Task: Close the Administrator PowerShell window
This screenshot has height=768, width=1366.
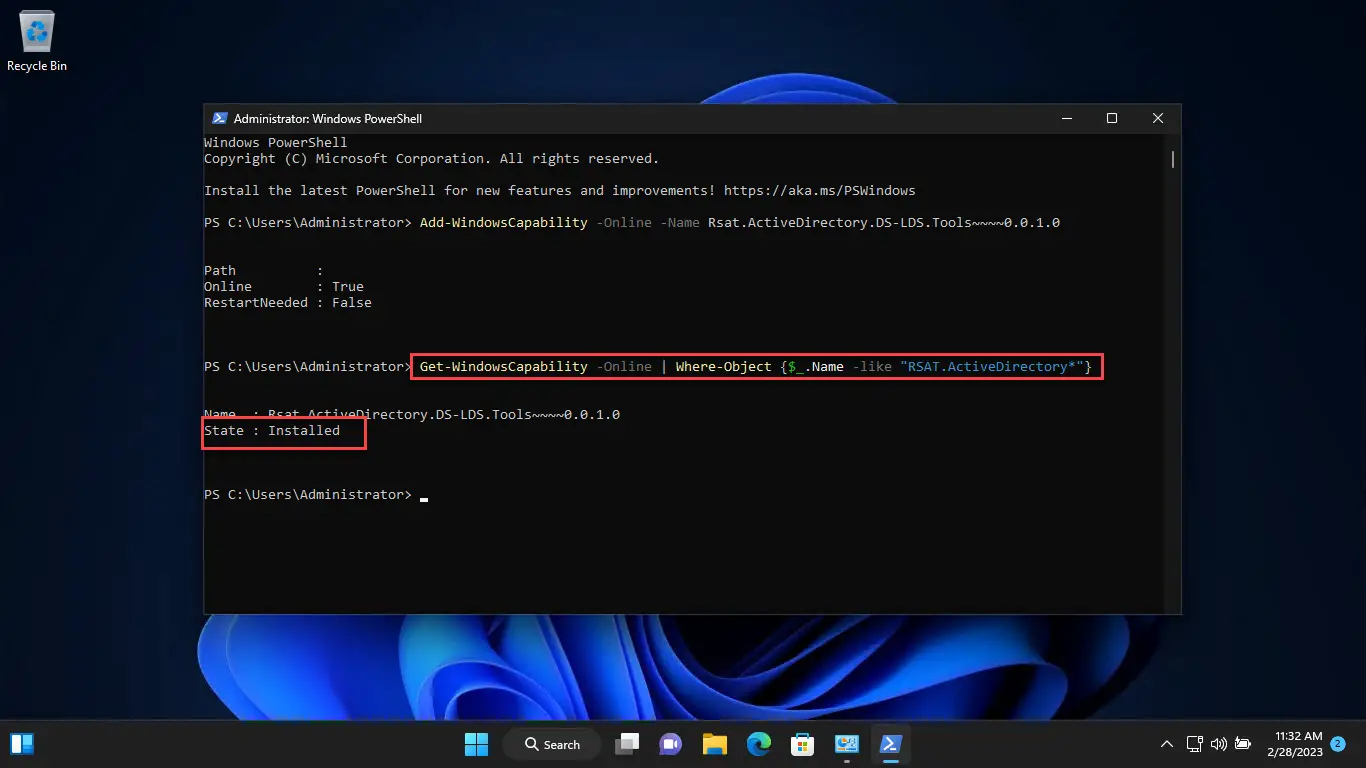Action: pyautogui.click(x=1158, y=118)
